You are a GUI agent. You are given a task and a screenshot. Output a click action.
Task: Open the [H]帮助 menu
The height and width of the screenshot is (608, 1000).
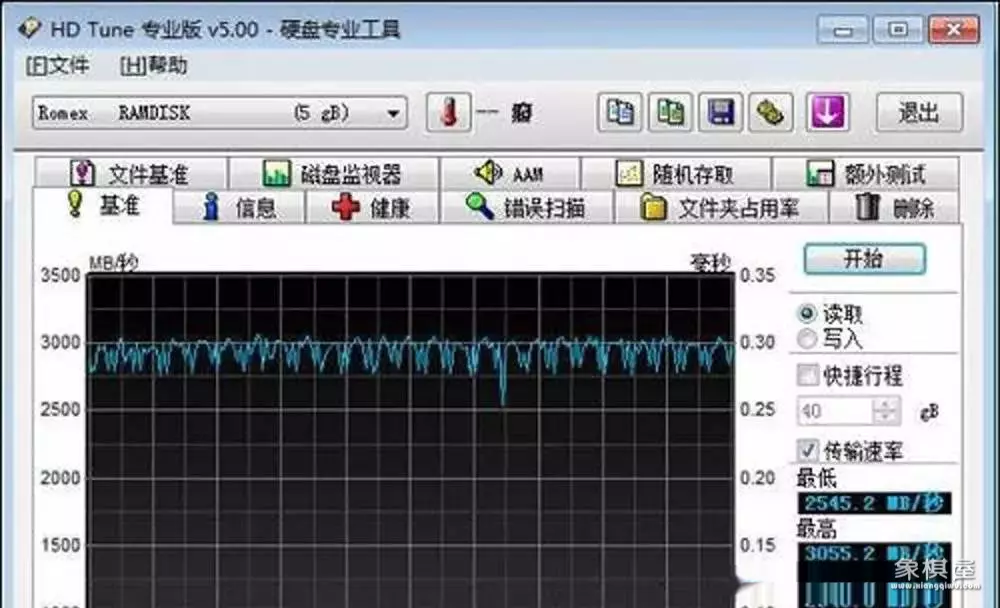(x=154, y=65)
